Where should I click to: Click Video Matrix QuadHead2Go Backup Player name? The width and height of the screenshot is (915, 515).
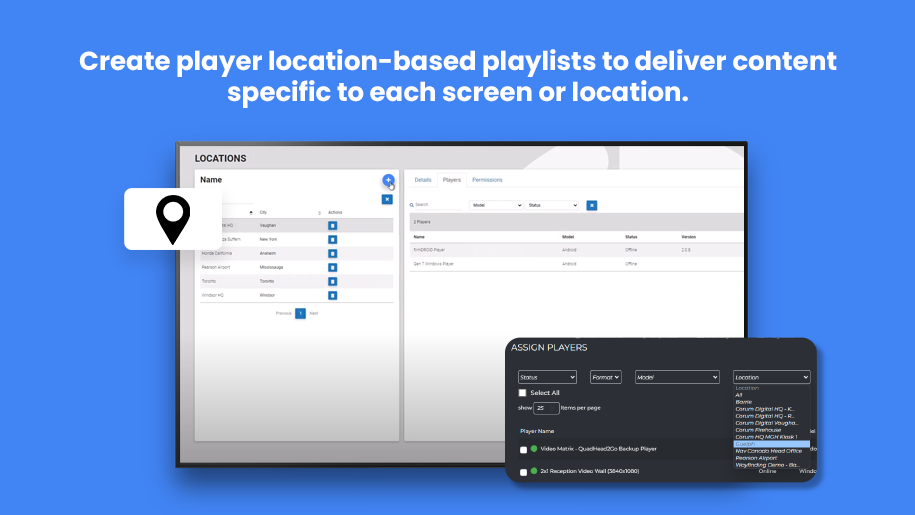click(598, 449)
